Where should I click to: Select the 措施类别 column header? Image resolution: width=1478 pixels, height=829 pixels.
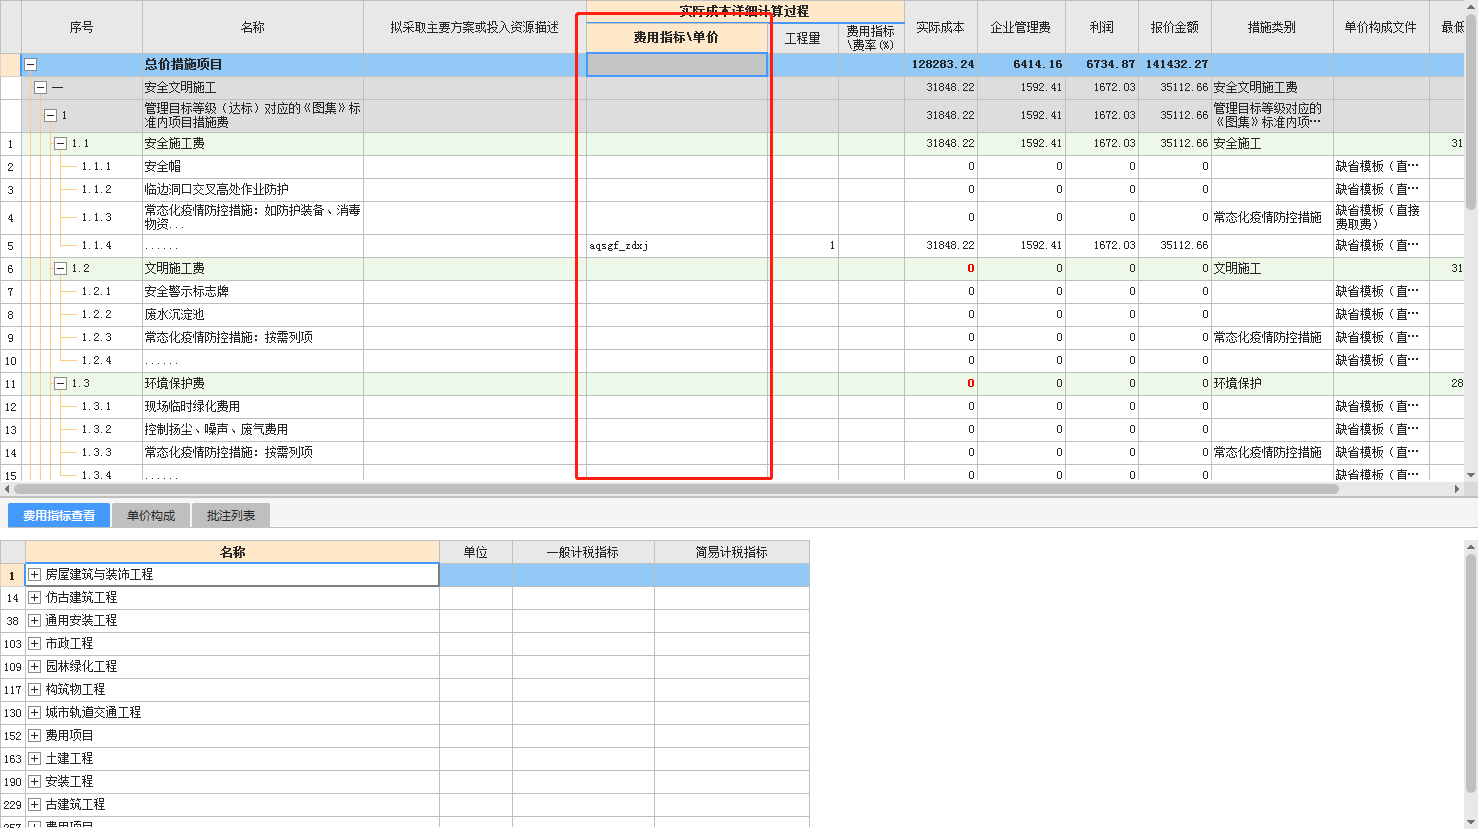point(1272,27)
